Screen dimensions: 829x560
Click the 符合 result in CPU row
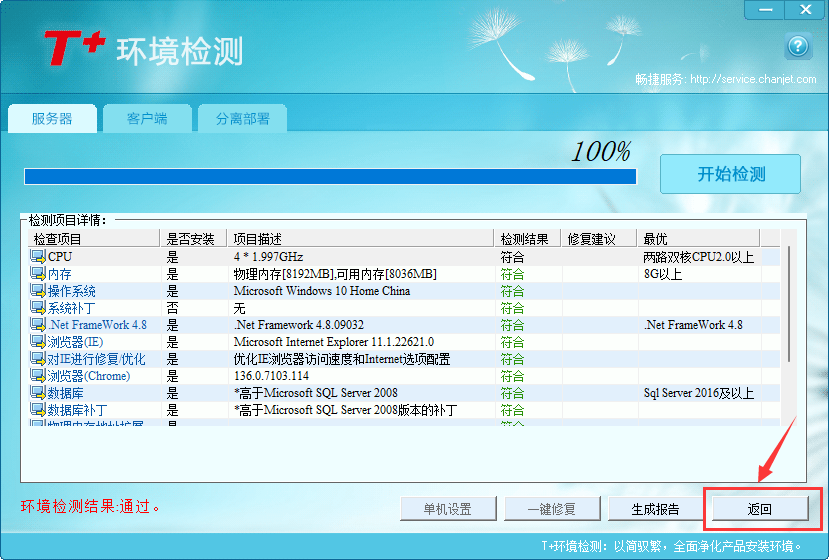point(512,257)
